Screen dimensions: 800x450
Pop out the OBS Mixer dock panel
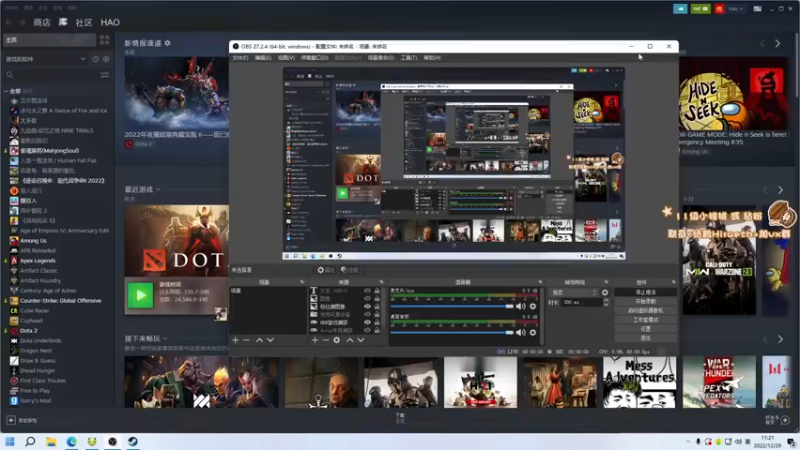(x=540, y=282)
